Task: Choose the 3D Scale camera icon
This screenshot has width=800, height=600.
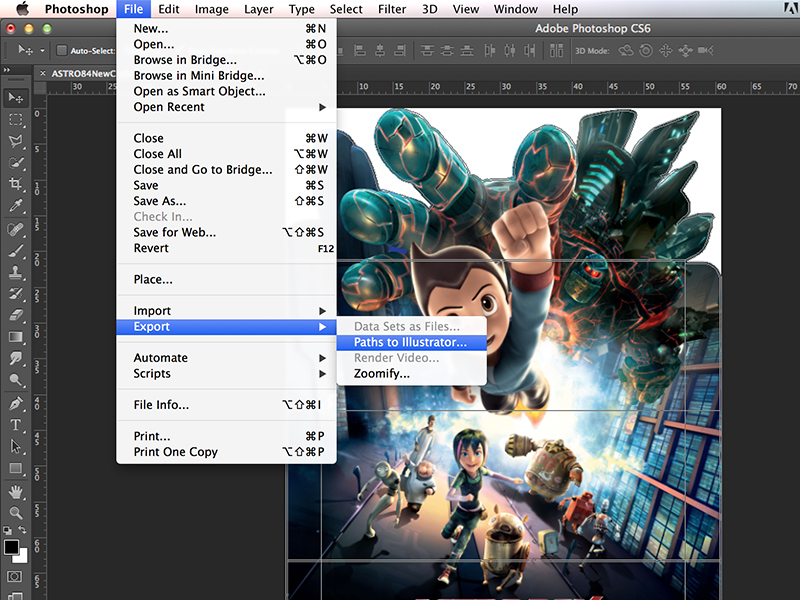Action: point(706,51)
